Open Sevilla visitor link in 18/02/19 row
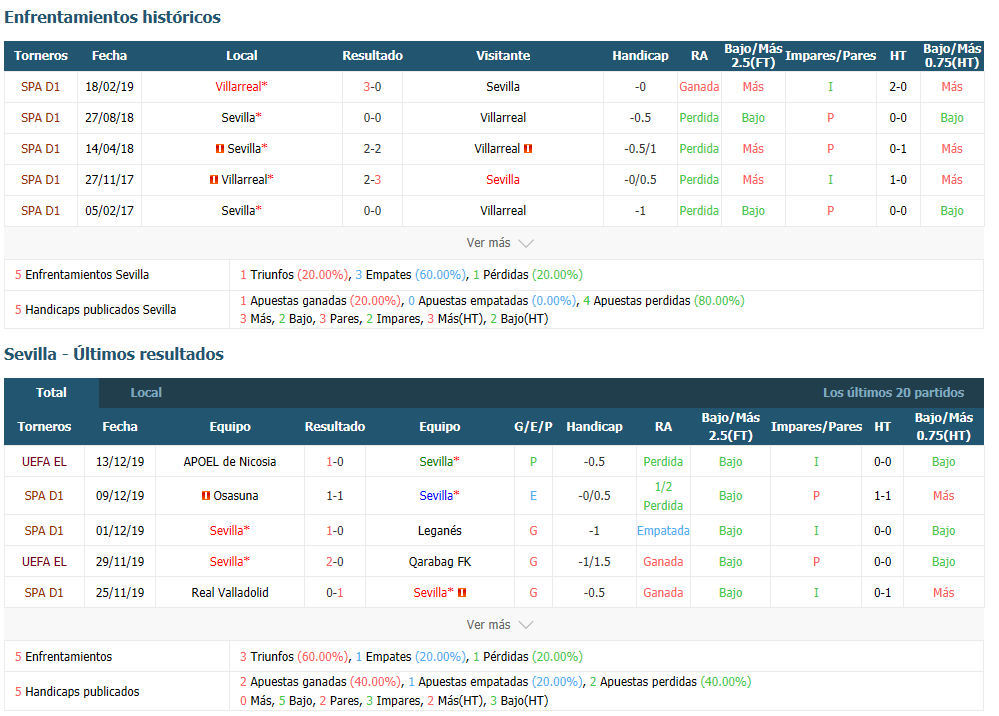This screenshot has width=999, height=716. 503,87
